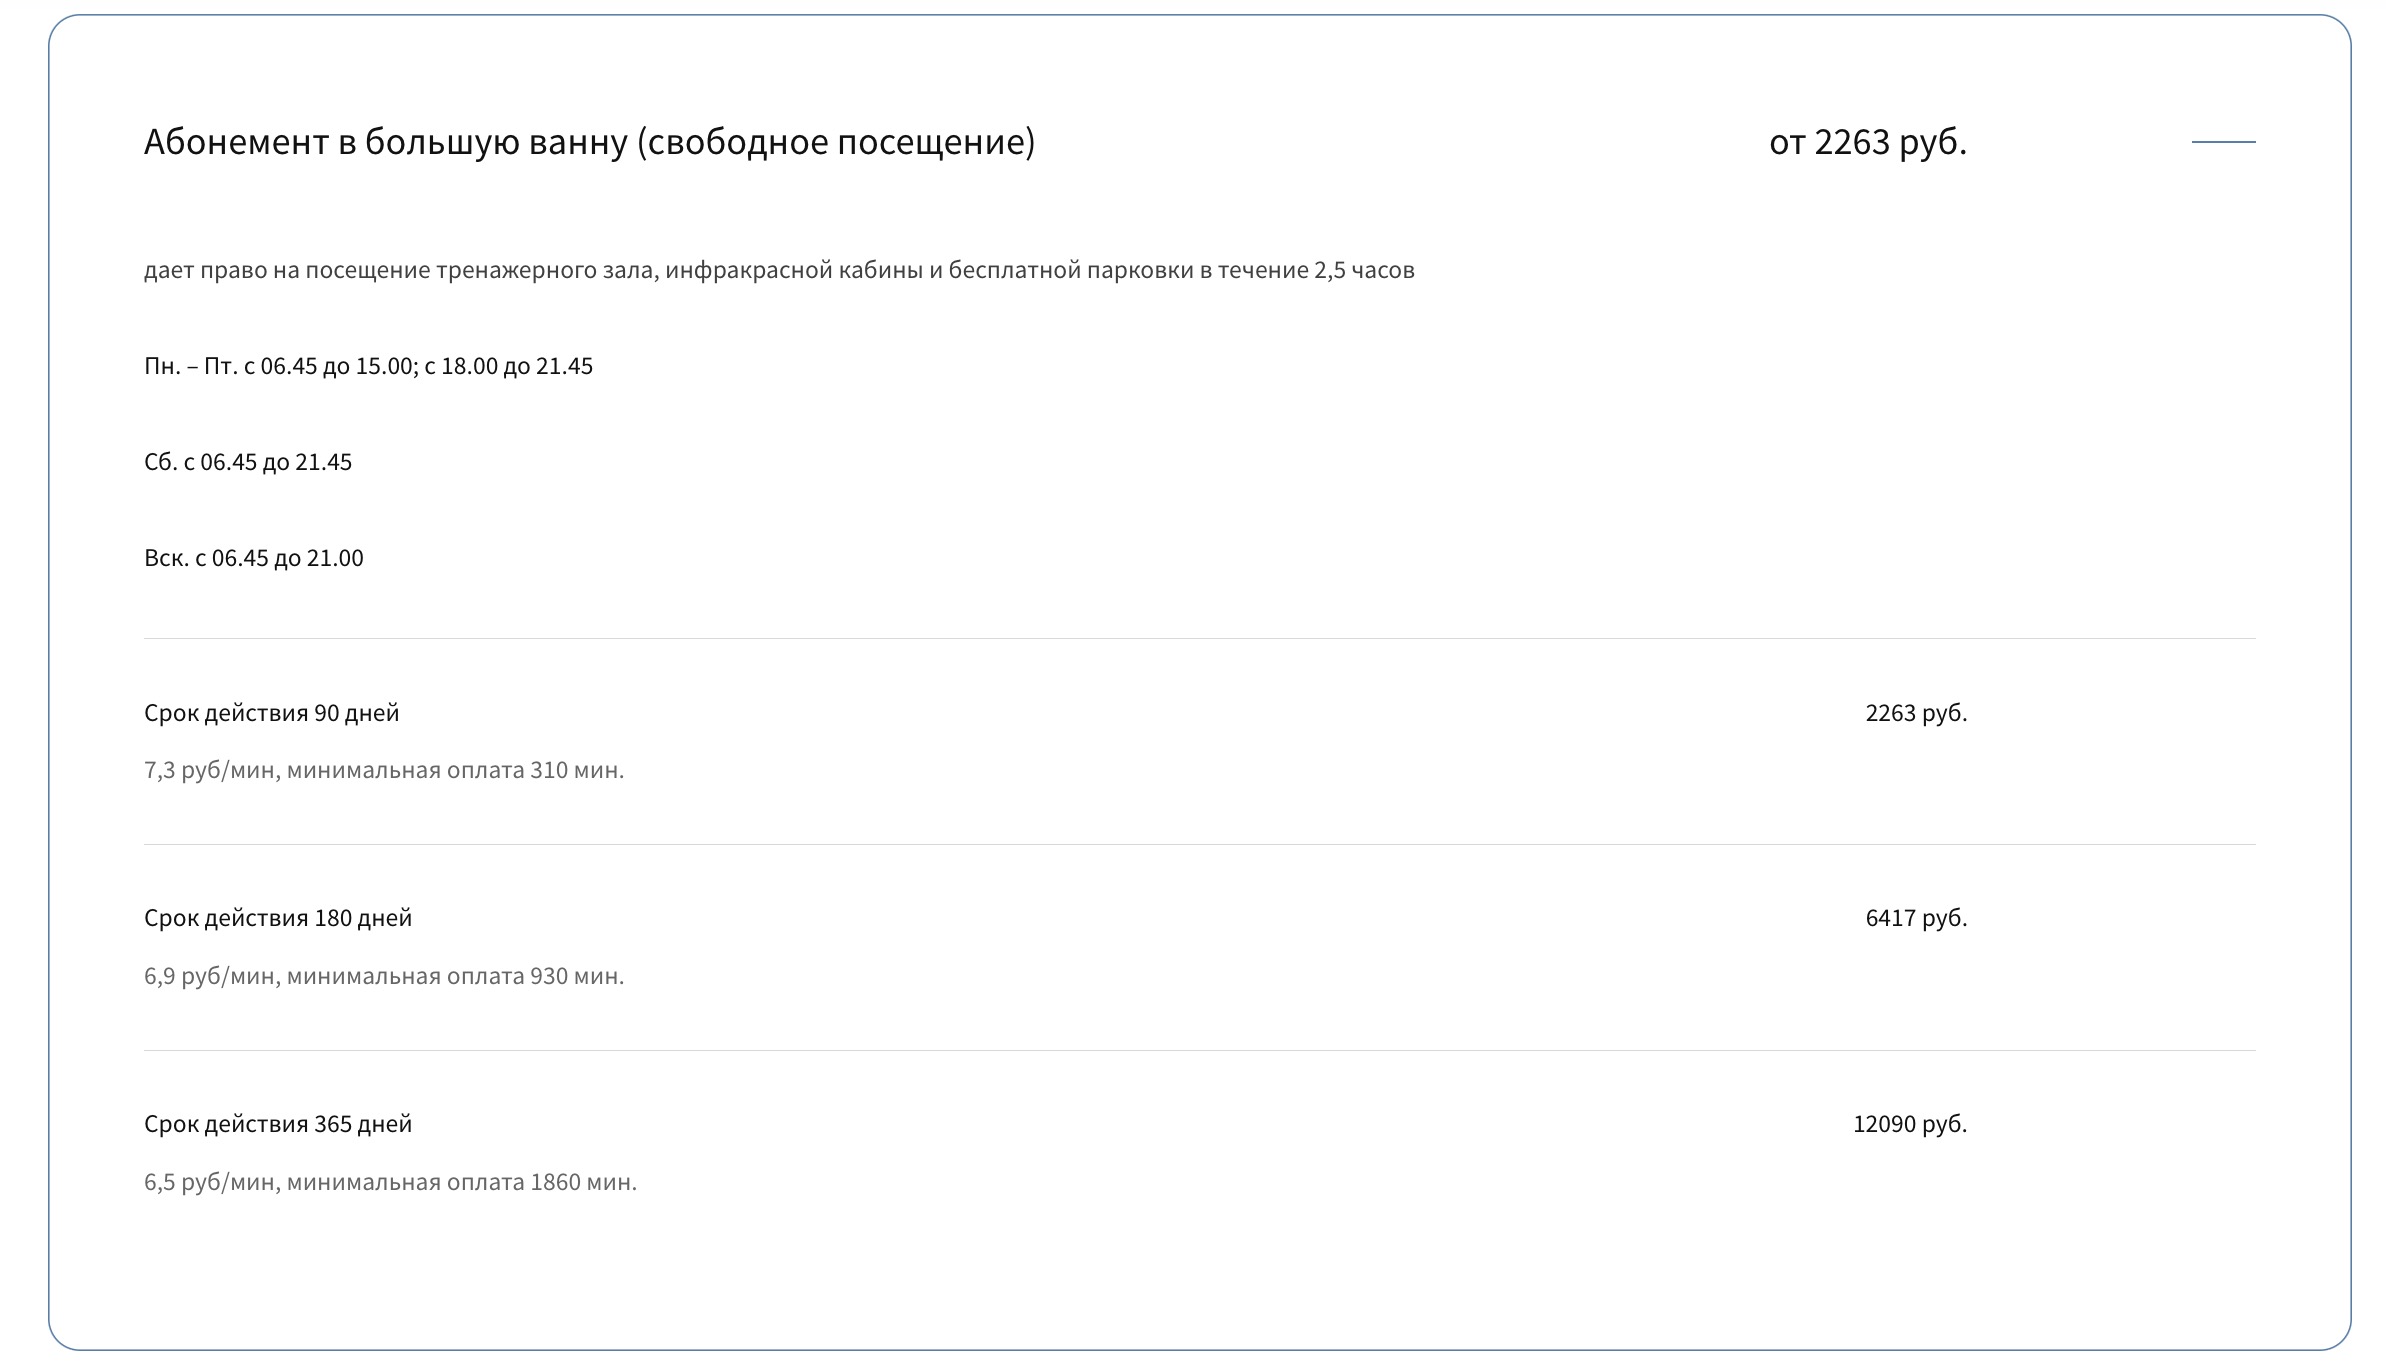Click heading 'Абонемент в большую ванну (свободное посещение)'
This screenshot has width=2386, height=1372.
(590, 142)
